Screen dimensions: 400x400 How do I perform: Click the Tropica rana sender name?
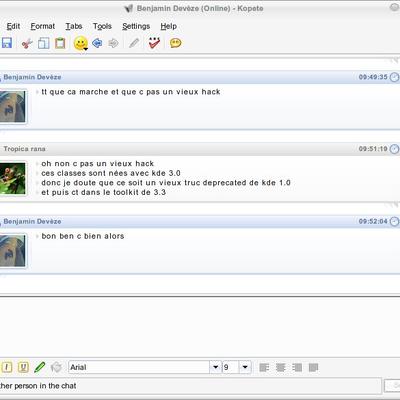click(x=24, y=149)
